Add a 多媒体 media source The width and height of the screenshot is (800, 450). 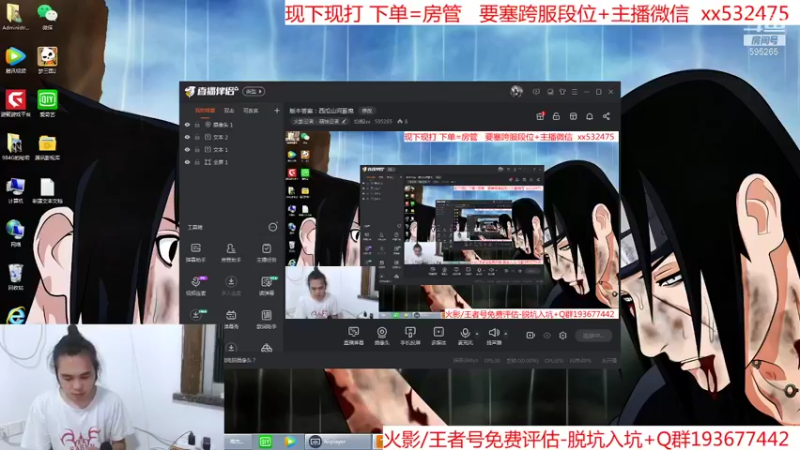(438, 336)
